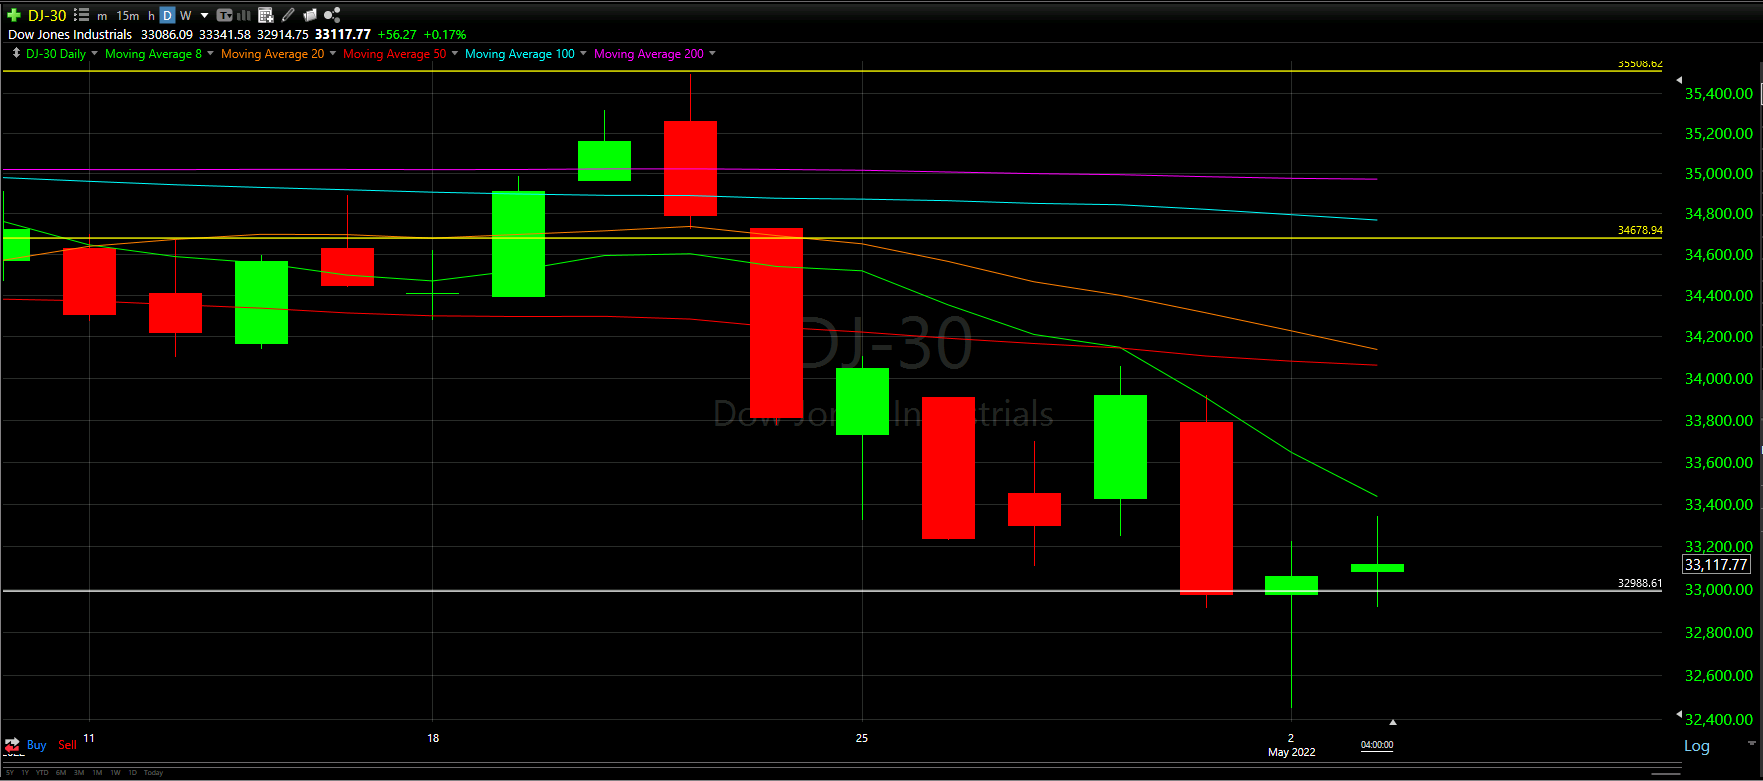Select the 6M range tab
1763x781 pixels.
tap(61, 773)
